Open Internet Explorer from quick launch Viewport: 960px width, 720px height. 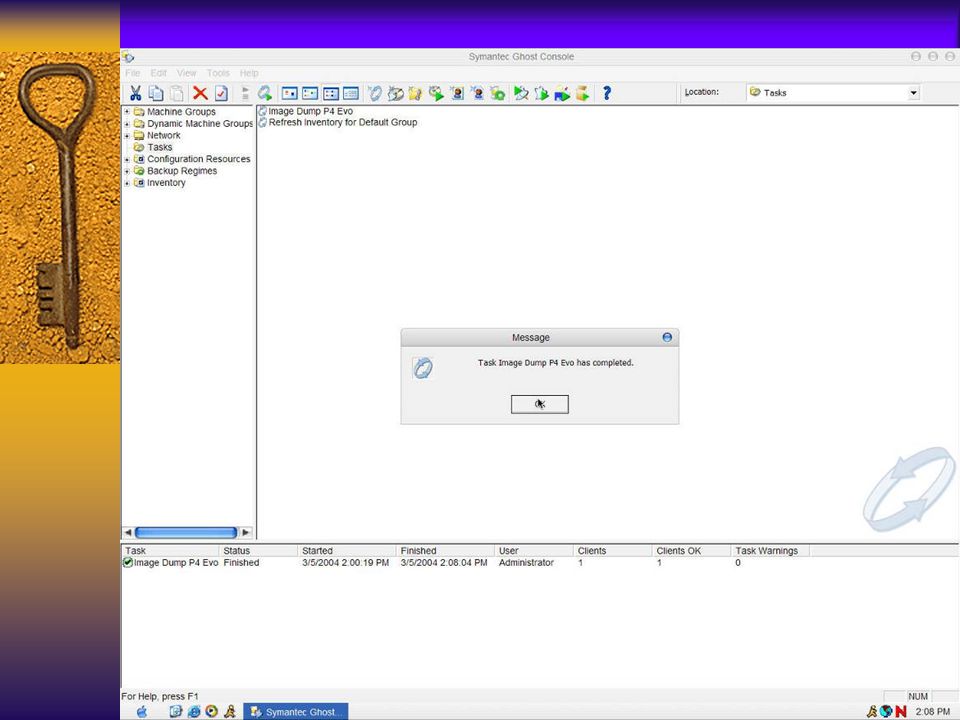pos(194,711)
